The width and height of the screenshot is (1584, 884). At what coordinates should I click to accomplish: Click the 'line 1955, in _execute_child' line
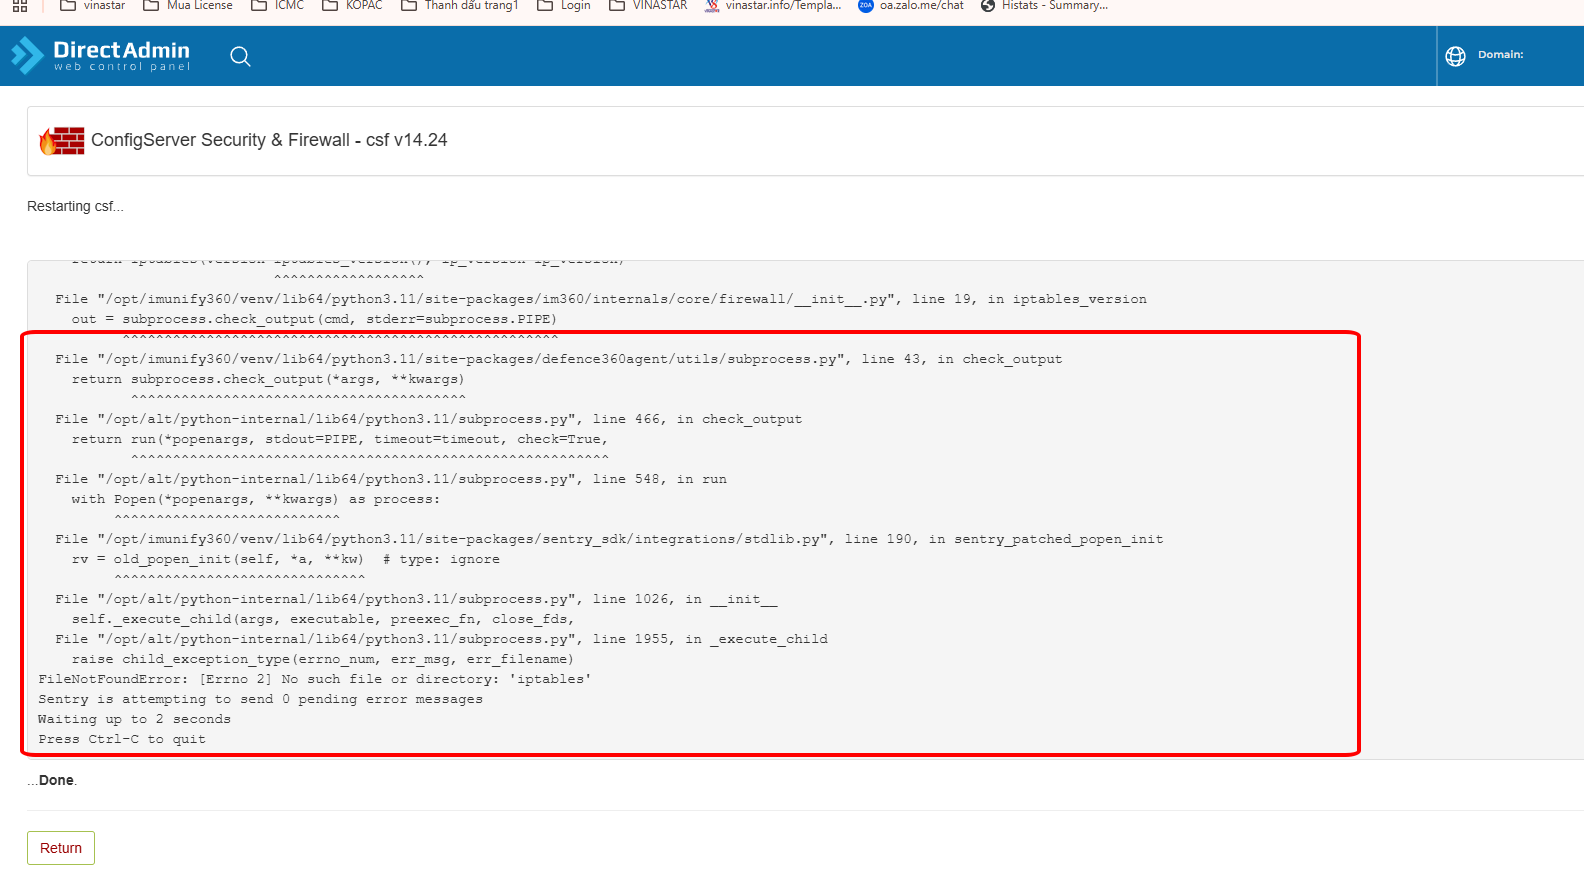point(441,639)
